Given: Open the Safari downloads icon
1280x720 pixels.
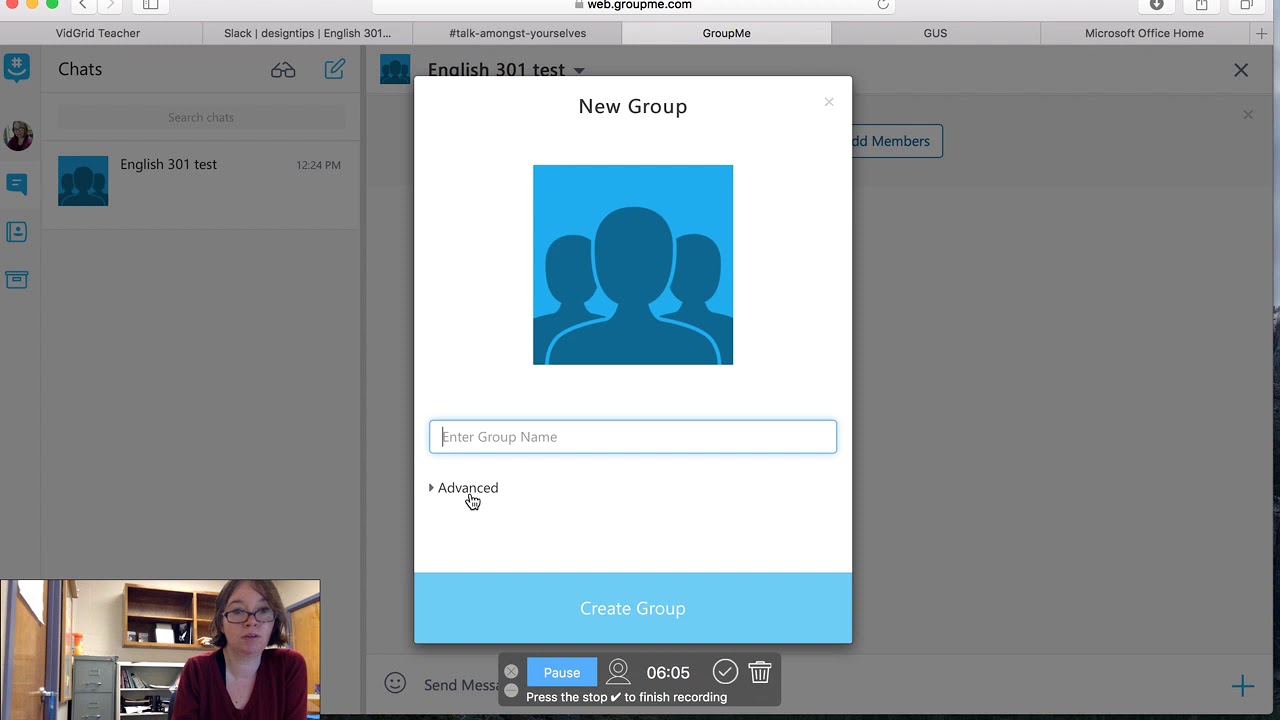Looking at the screenshot, I should coord(1157,5).
